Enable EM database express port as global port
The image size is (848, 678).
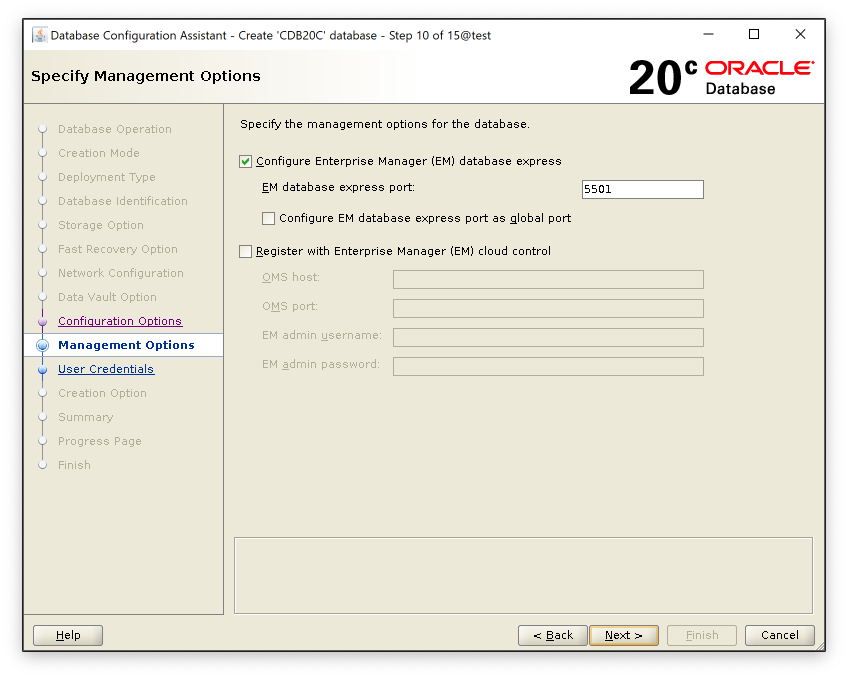[268, 218]
